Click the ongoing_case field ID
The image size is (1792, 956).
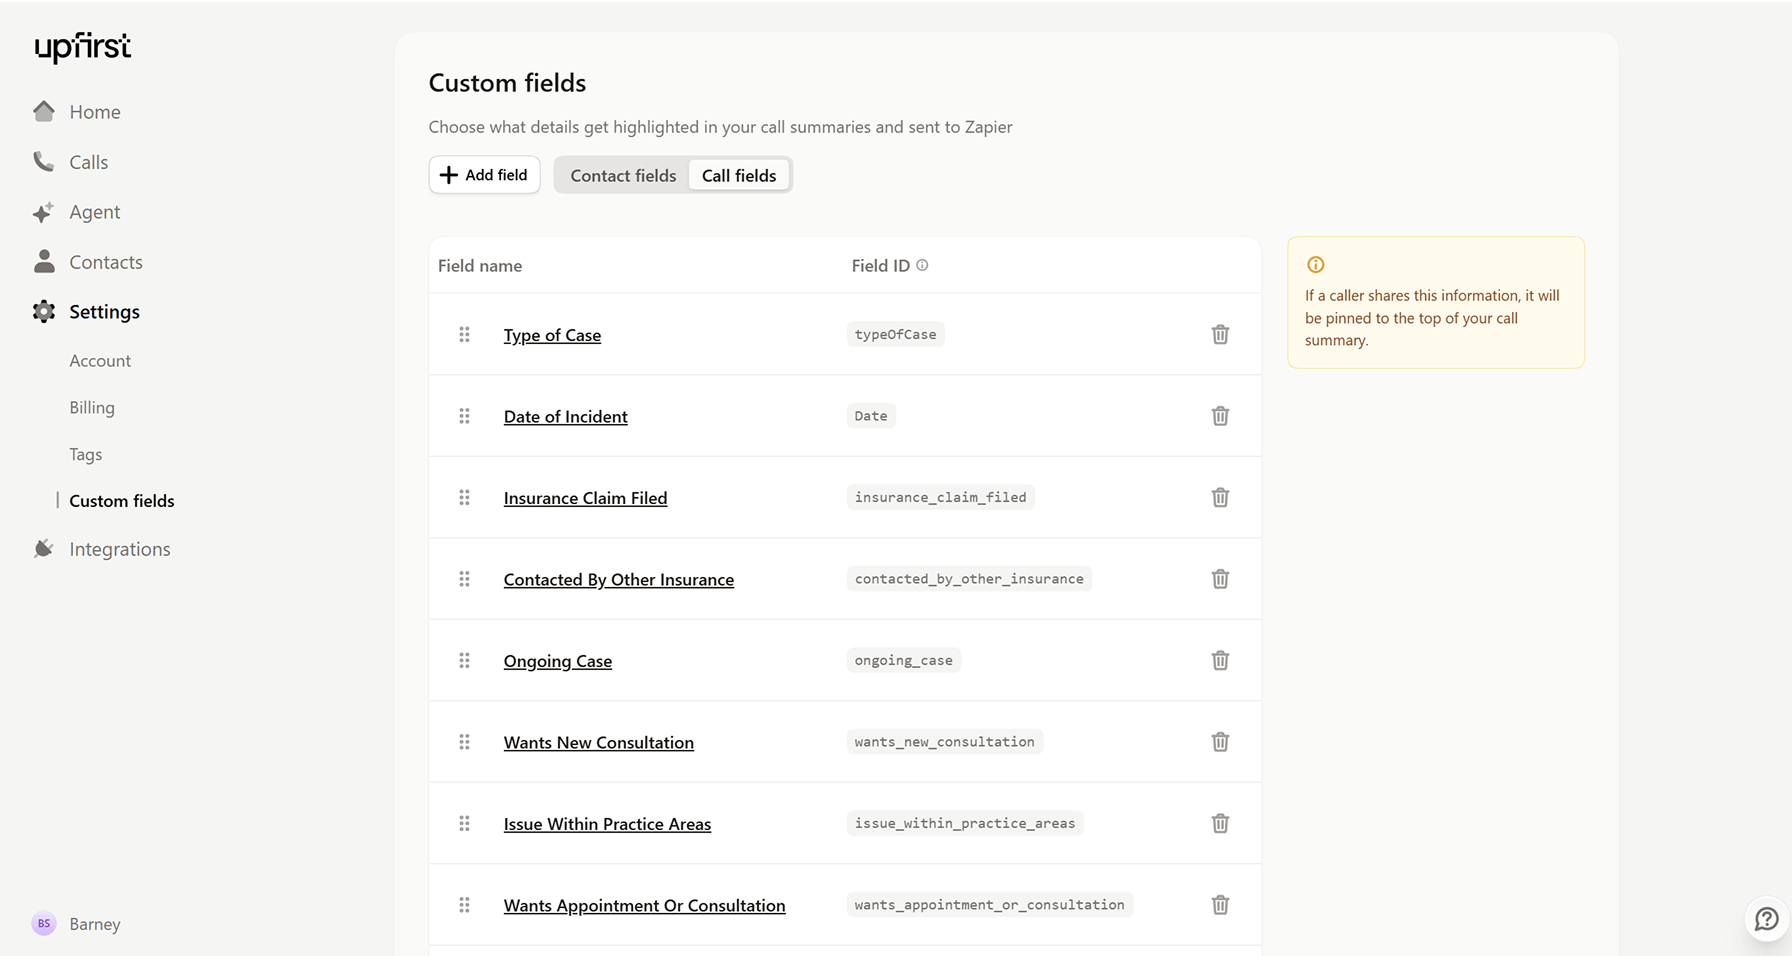[904, 660]
